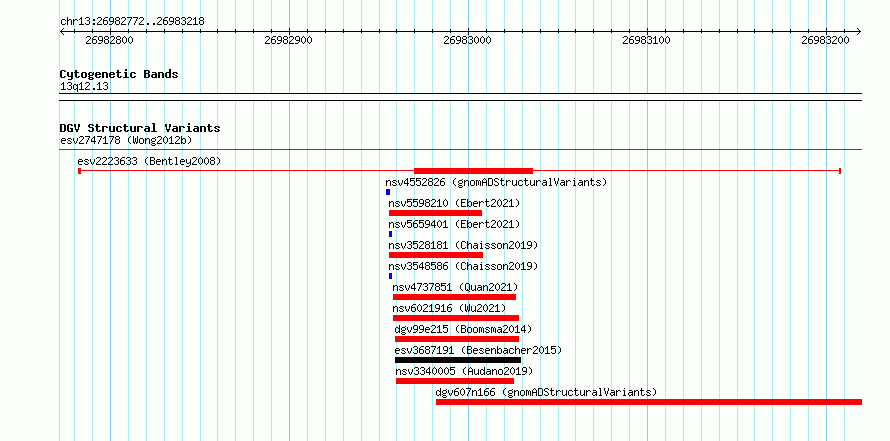Click the red nsv6021916 variant bar
This screenshot has width=890, height=441.
tap(456, 318)
